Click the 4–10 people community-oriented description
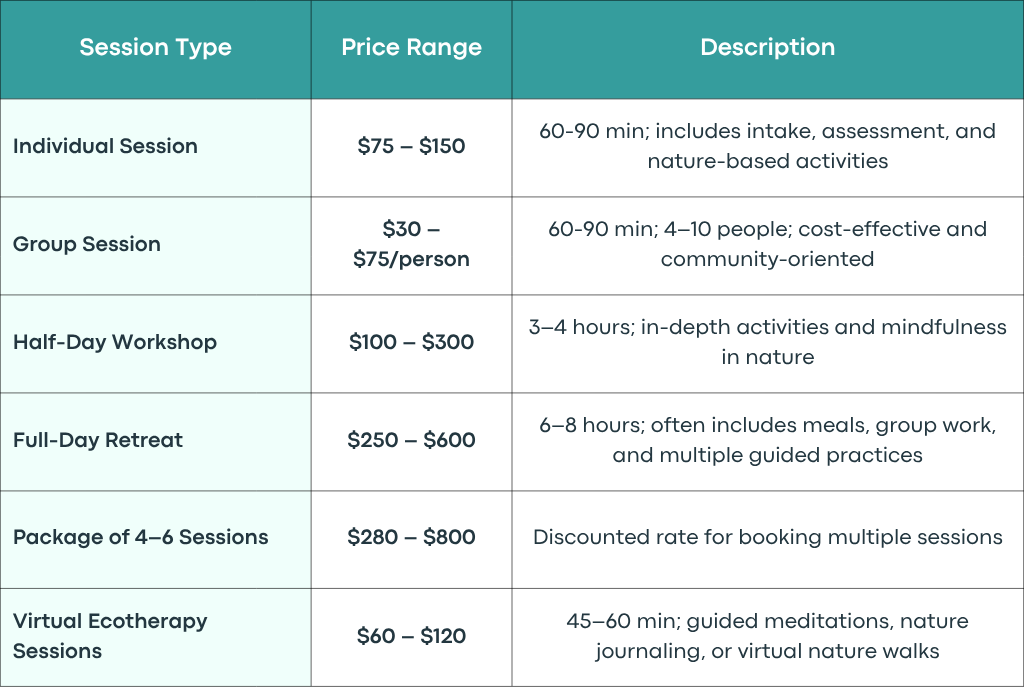The image size is (1024, 687). [x=767, y=244]
